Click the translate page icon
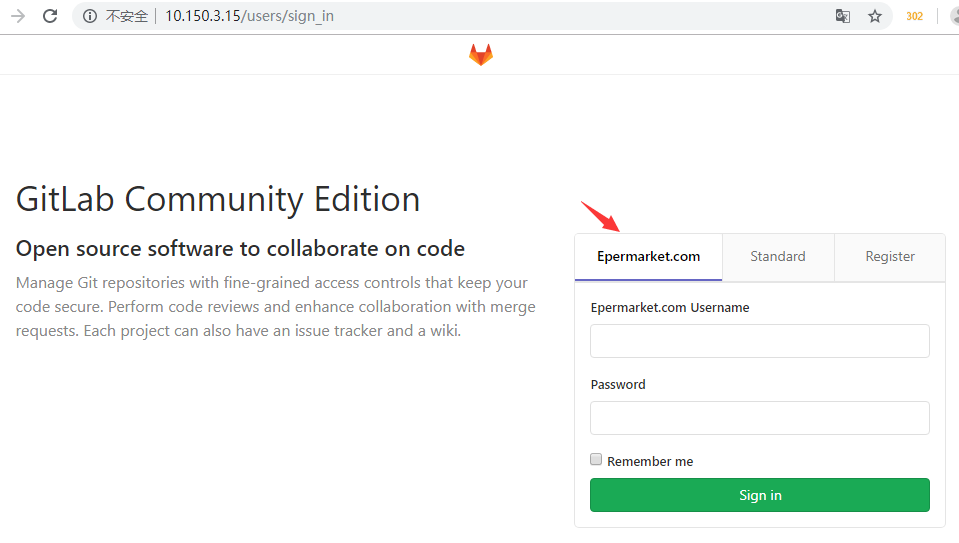The height and width of the screenshot is (543, 959). click(843, 16)
